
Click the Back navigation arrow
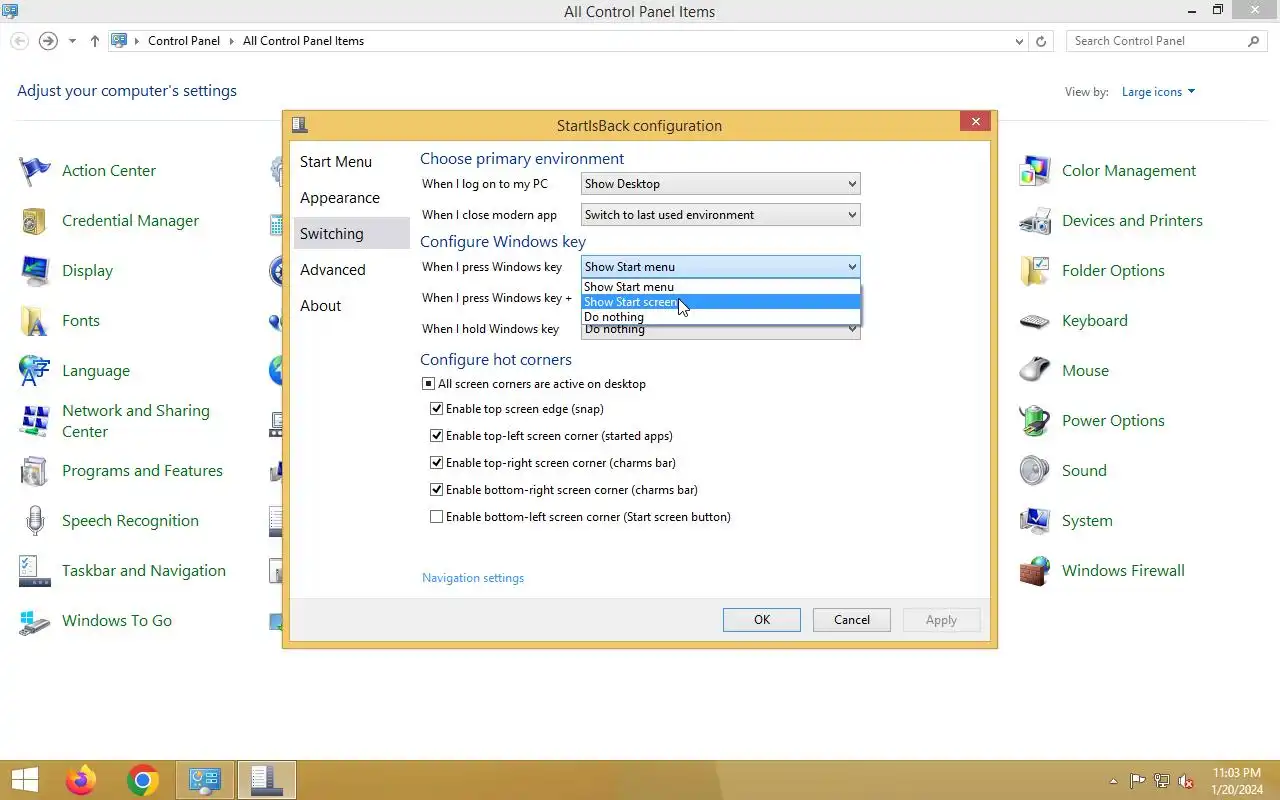[19, 41]
